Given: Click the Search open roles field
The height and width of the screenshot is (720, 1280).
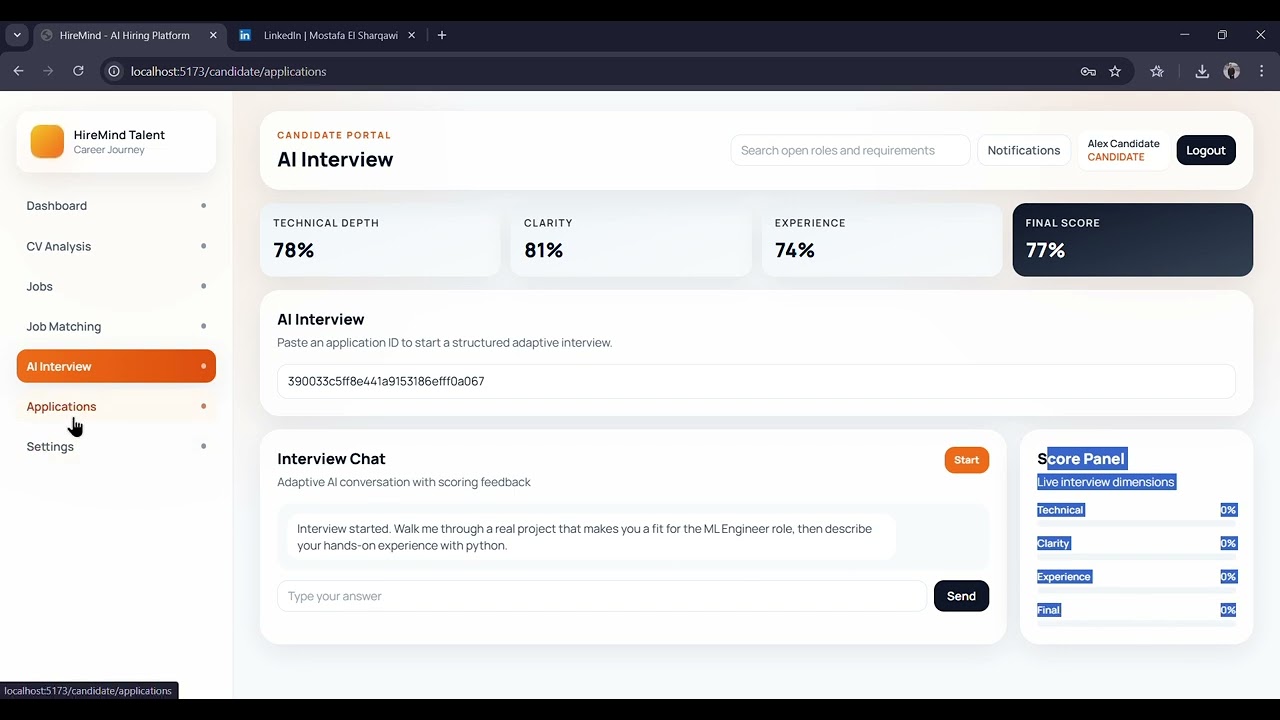Looking at the screenshot, I should pyautogui.click(x=850, y=150).
